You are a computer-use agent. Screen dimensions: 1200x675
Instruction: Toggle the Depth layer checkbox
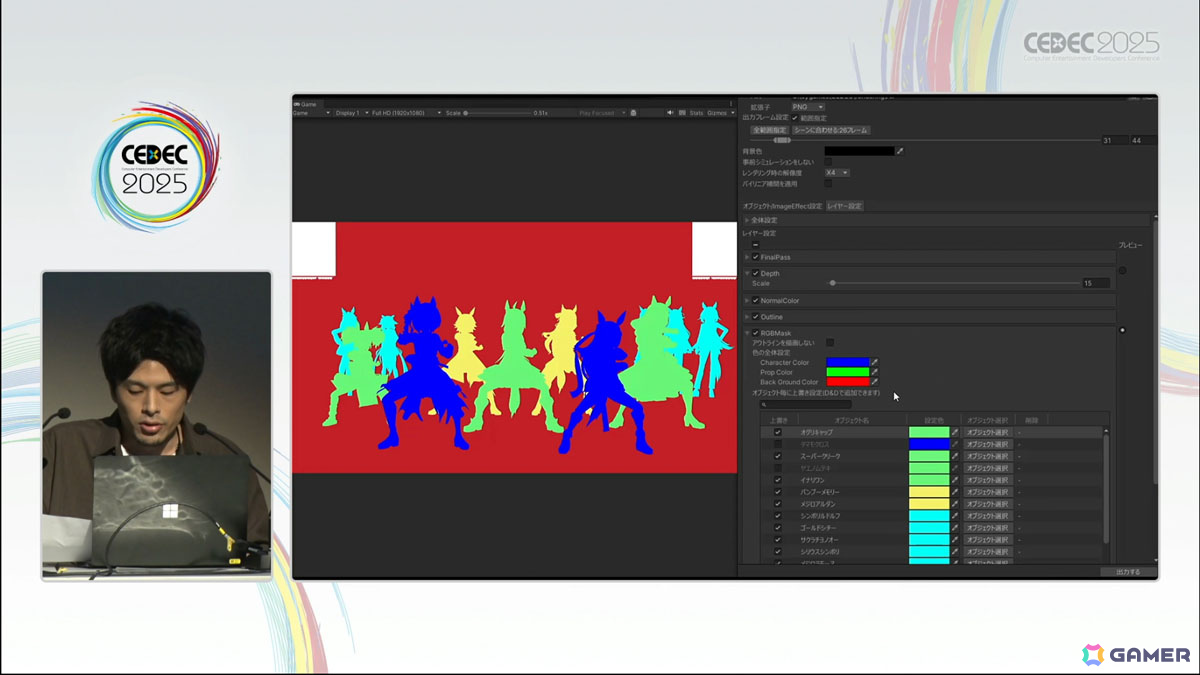(x=756, y=273)
